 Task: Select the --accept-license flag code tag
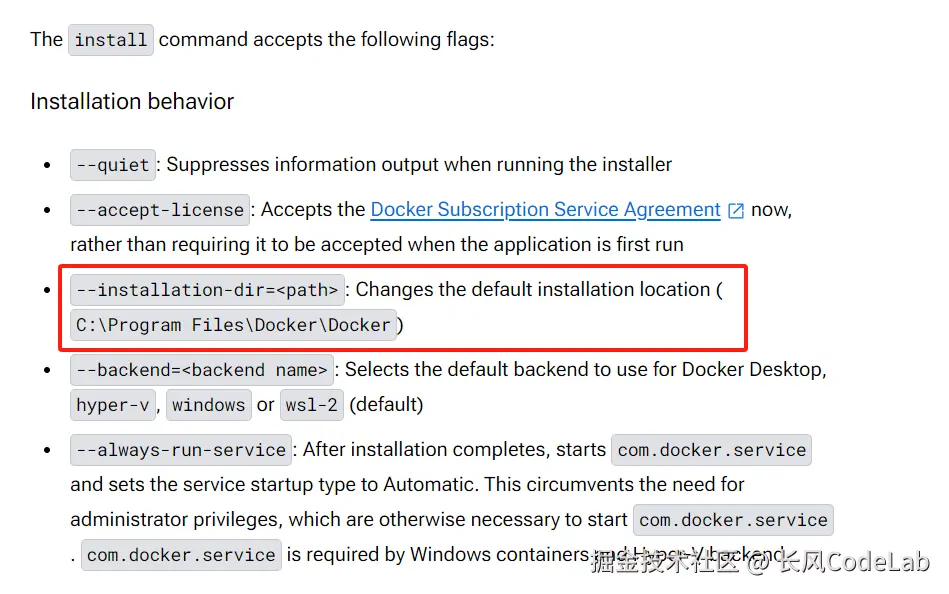[159, 210]
